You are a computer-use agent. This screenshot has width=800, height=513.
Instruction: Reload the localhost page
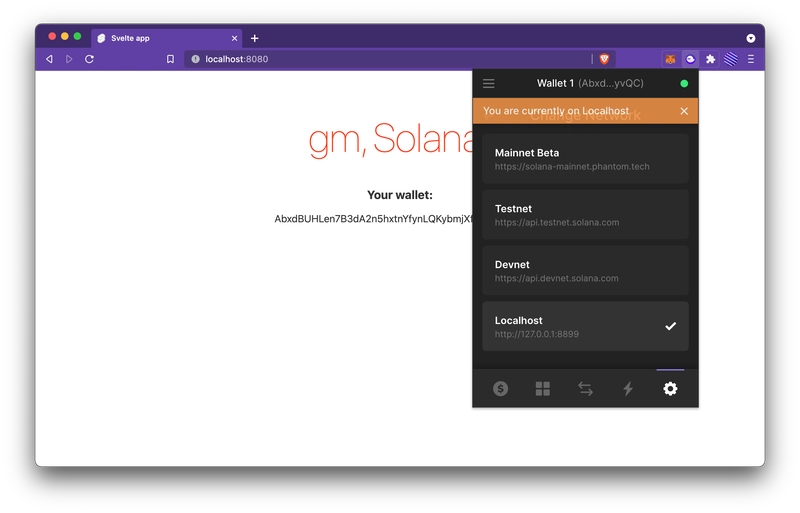[x=89, y=59]
